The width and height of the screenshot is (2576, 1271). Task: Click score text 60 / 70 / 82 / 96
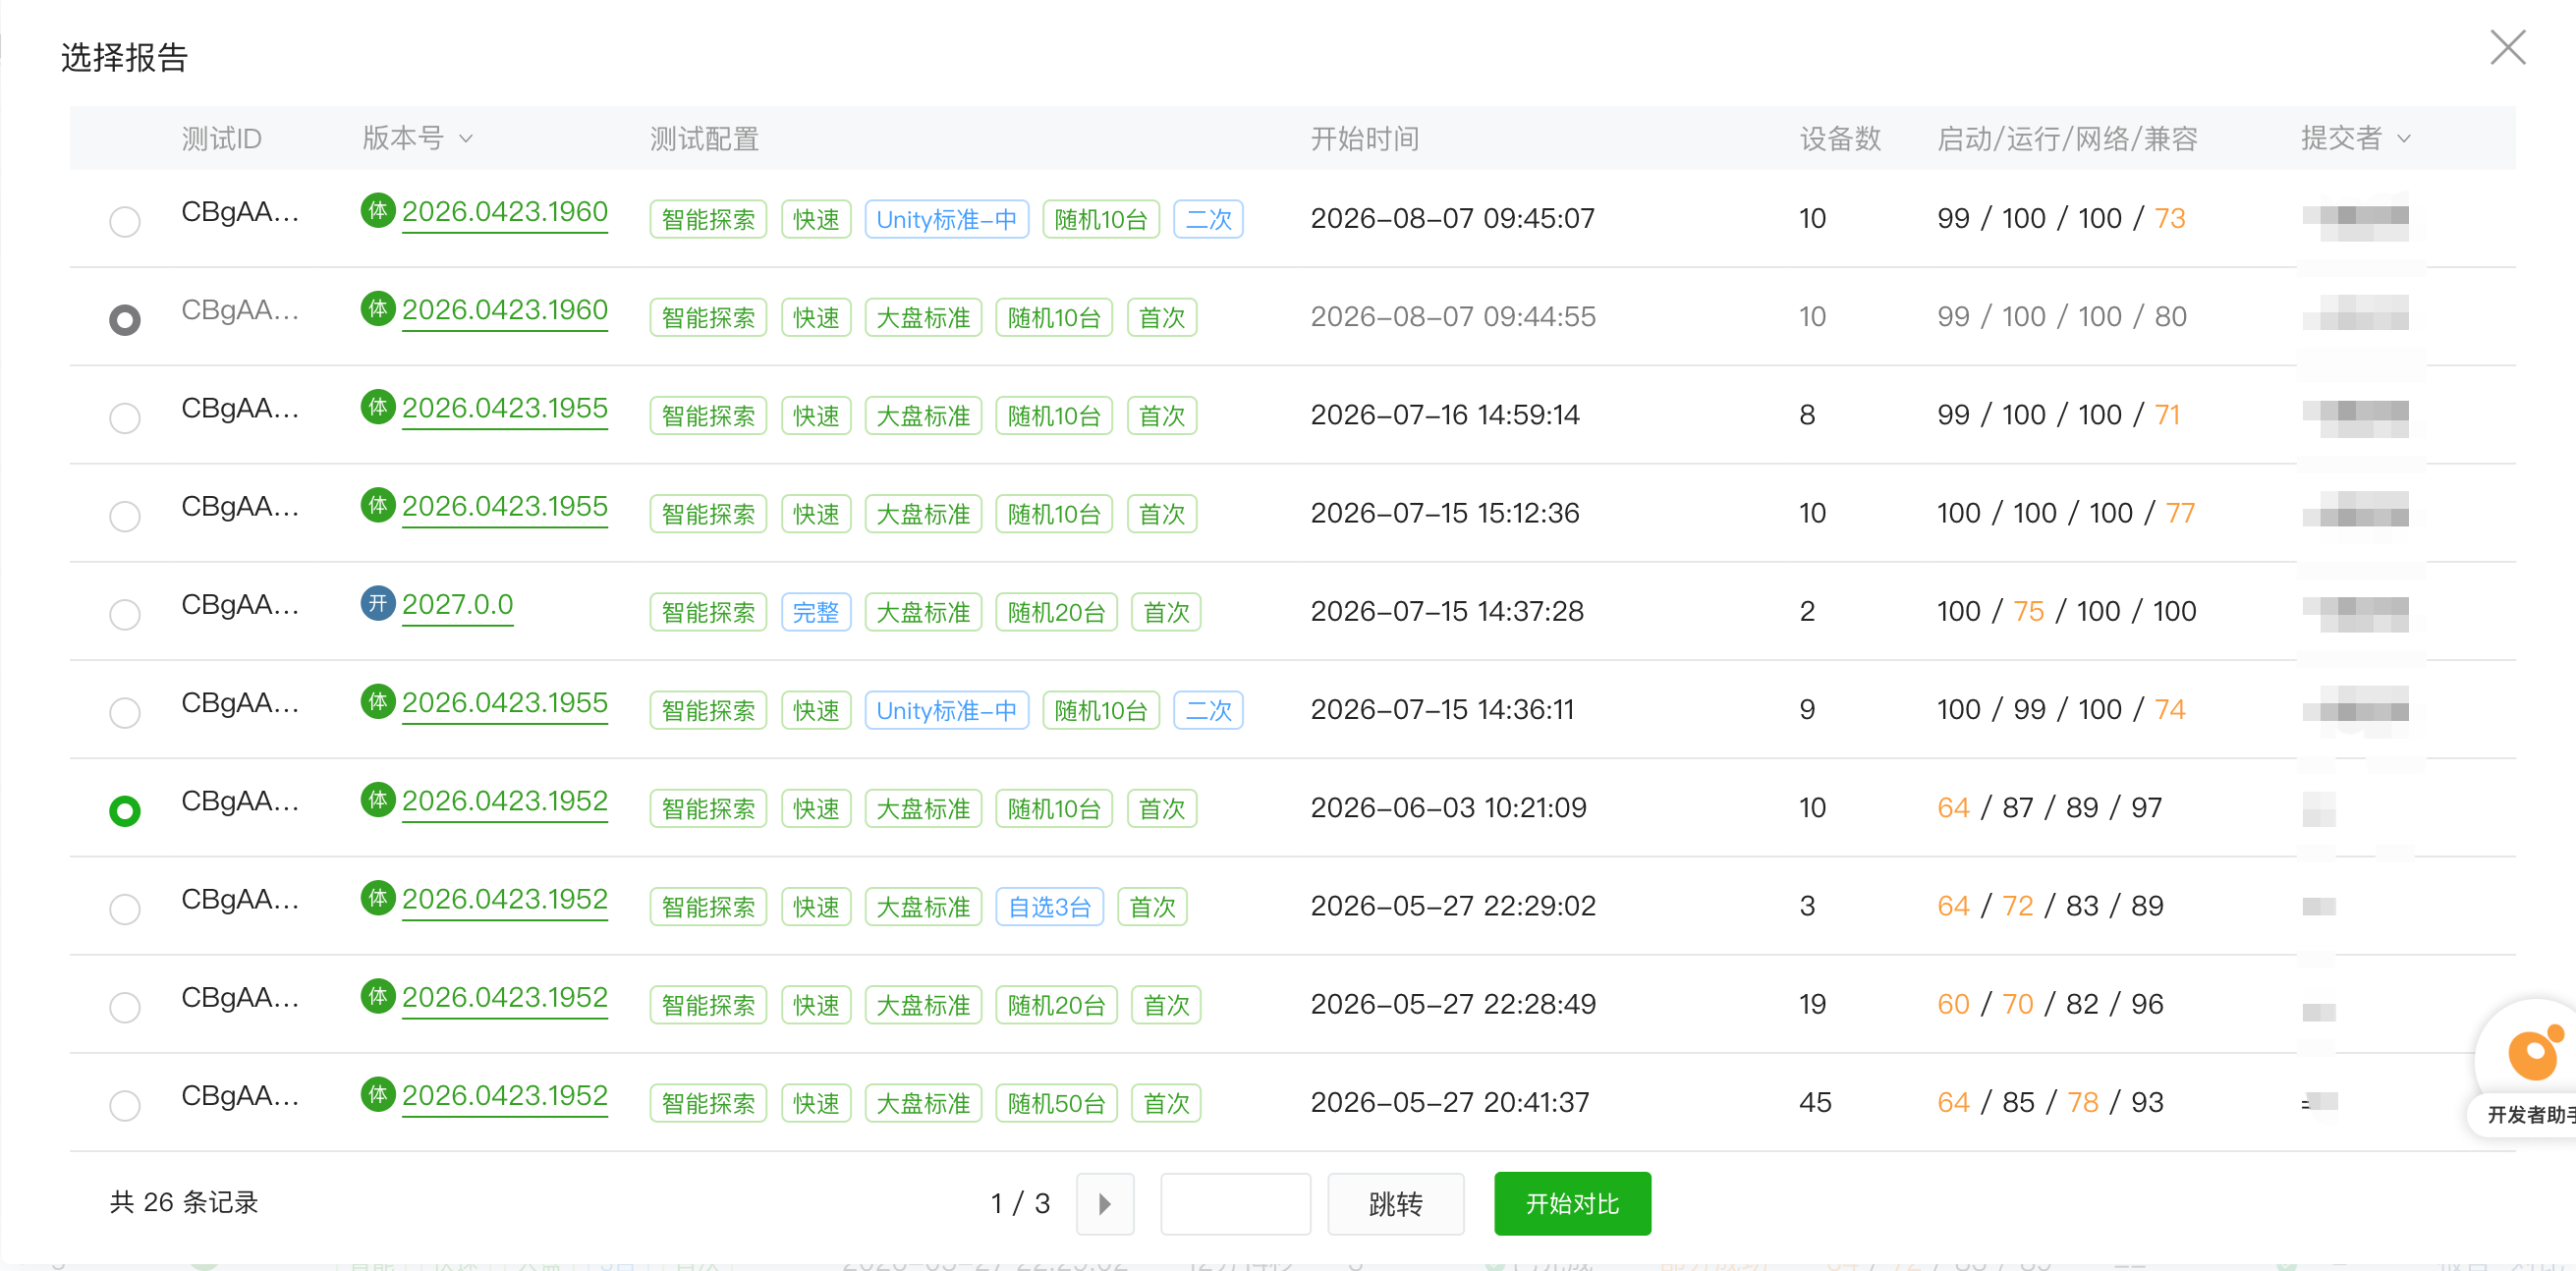point(2050,1004)
